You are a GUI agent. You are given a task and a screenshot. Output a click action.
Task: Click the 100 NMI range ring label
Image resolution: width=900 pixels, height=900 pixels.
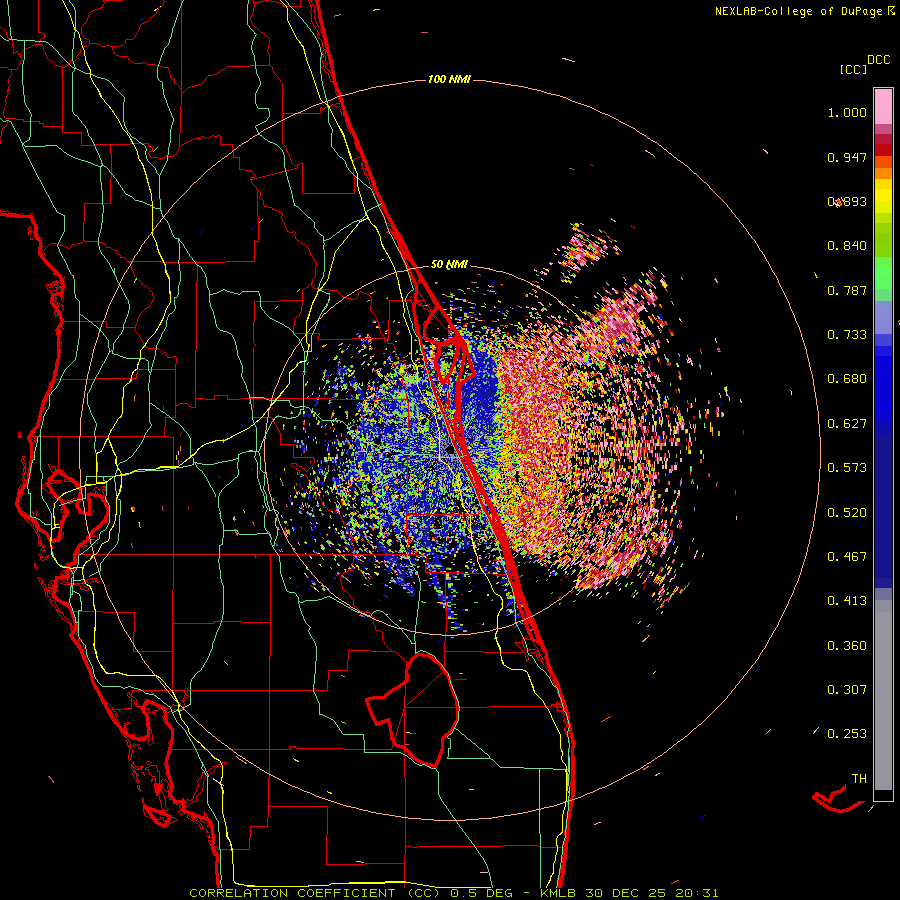(449, 79)
